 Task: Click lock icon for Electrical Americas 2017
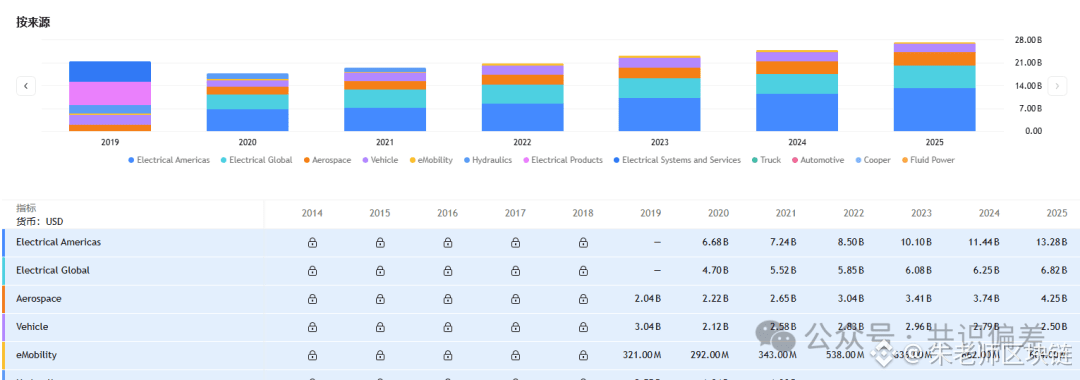tap(515, 242)
